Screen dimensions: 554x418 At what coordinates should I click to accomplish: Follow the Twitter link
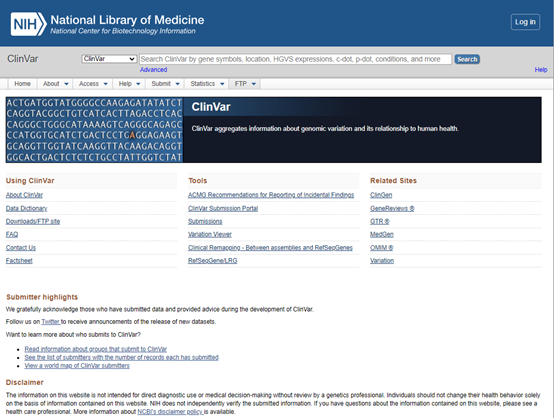pyautogui.click(x=51, y=322)
